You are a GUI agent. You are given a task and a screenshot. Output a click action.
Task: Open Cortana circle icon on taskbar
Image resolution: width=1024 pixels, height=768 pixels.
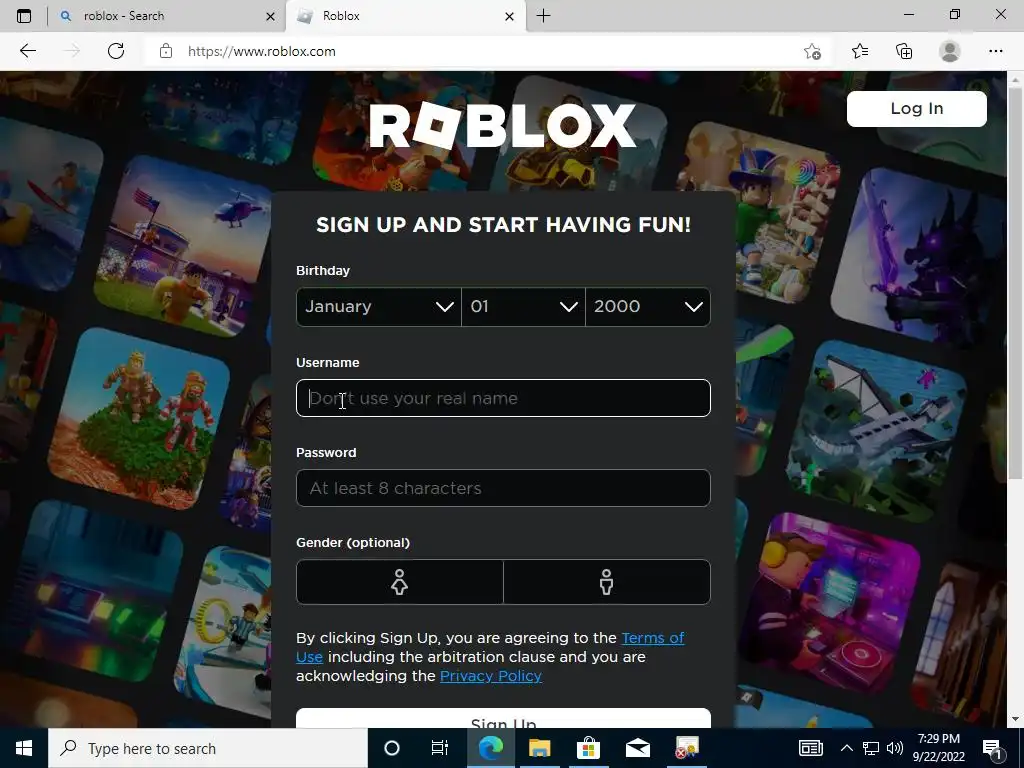391,748
